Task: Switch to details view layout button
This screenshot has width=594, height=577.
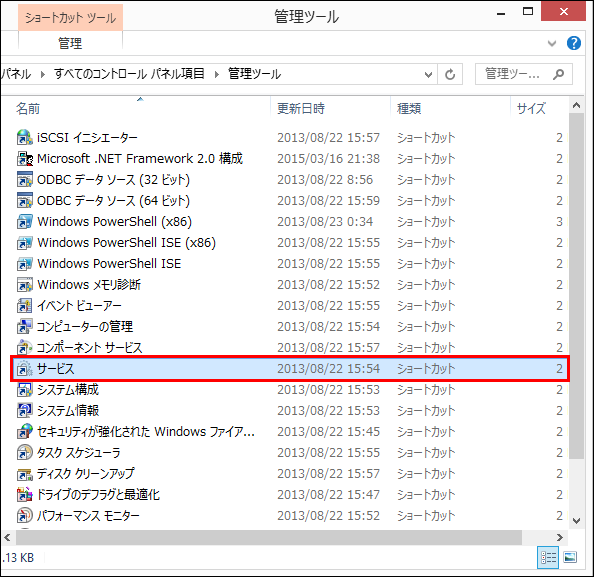Action: tap(548, 558)
